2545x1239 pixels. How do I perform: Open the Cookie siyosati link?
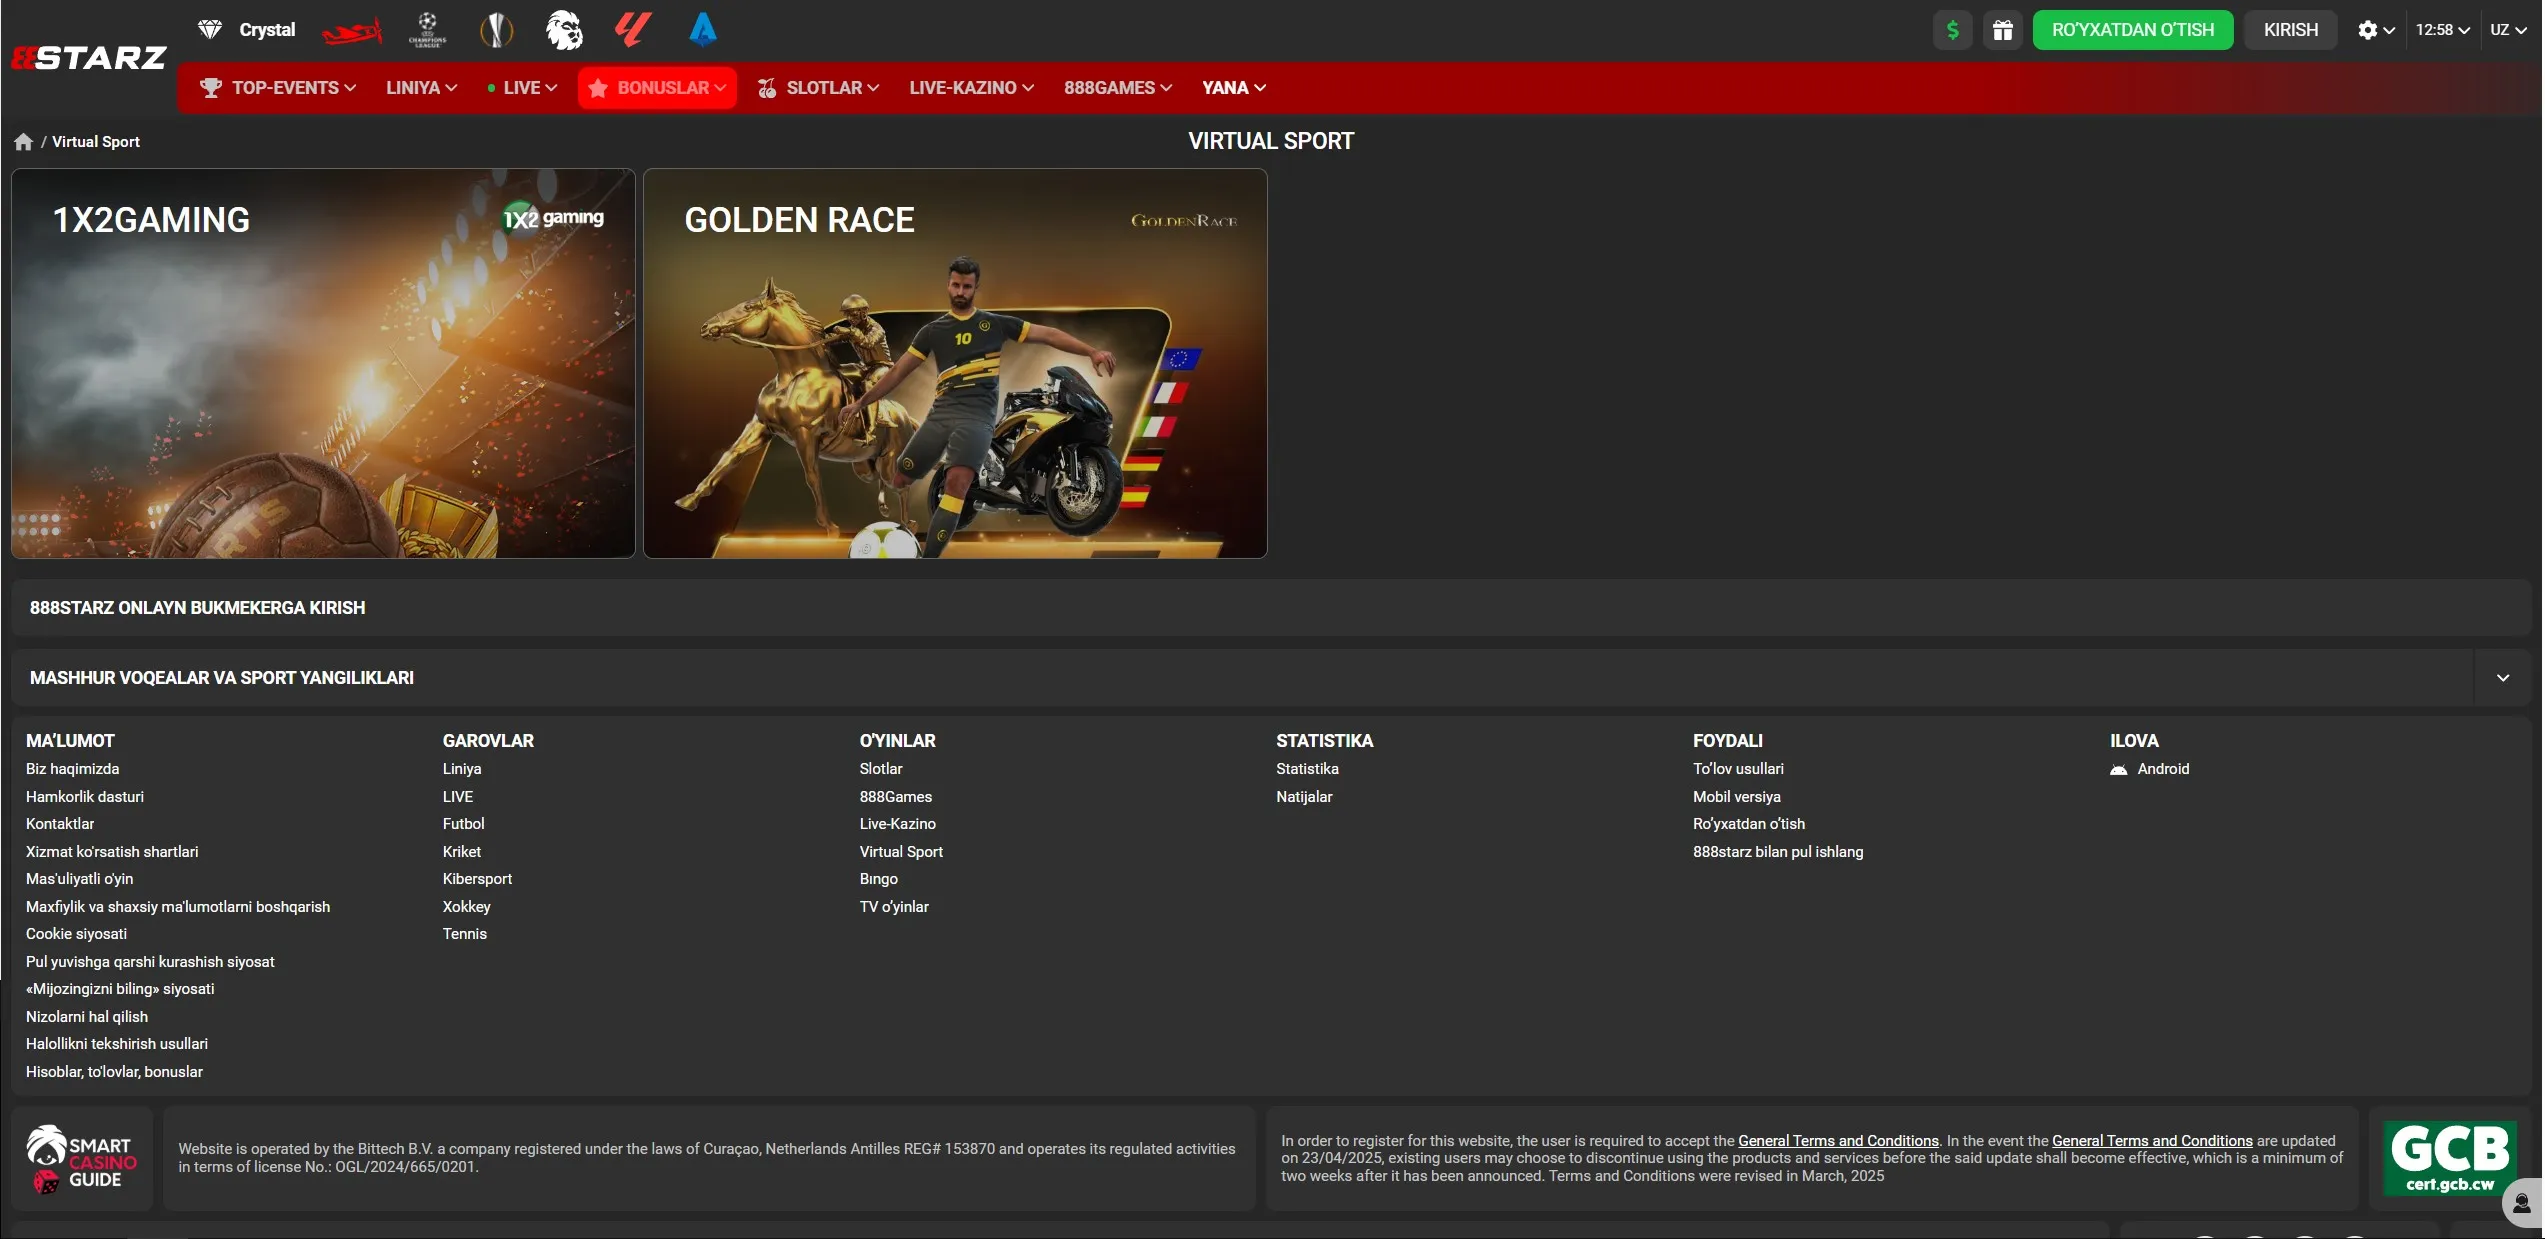76,934
